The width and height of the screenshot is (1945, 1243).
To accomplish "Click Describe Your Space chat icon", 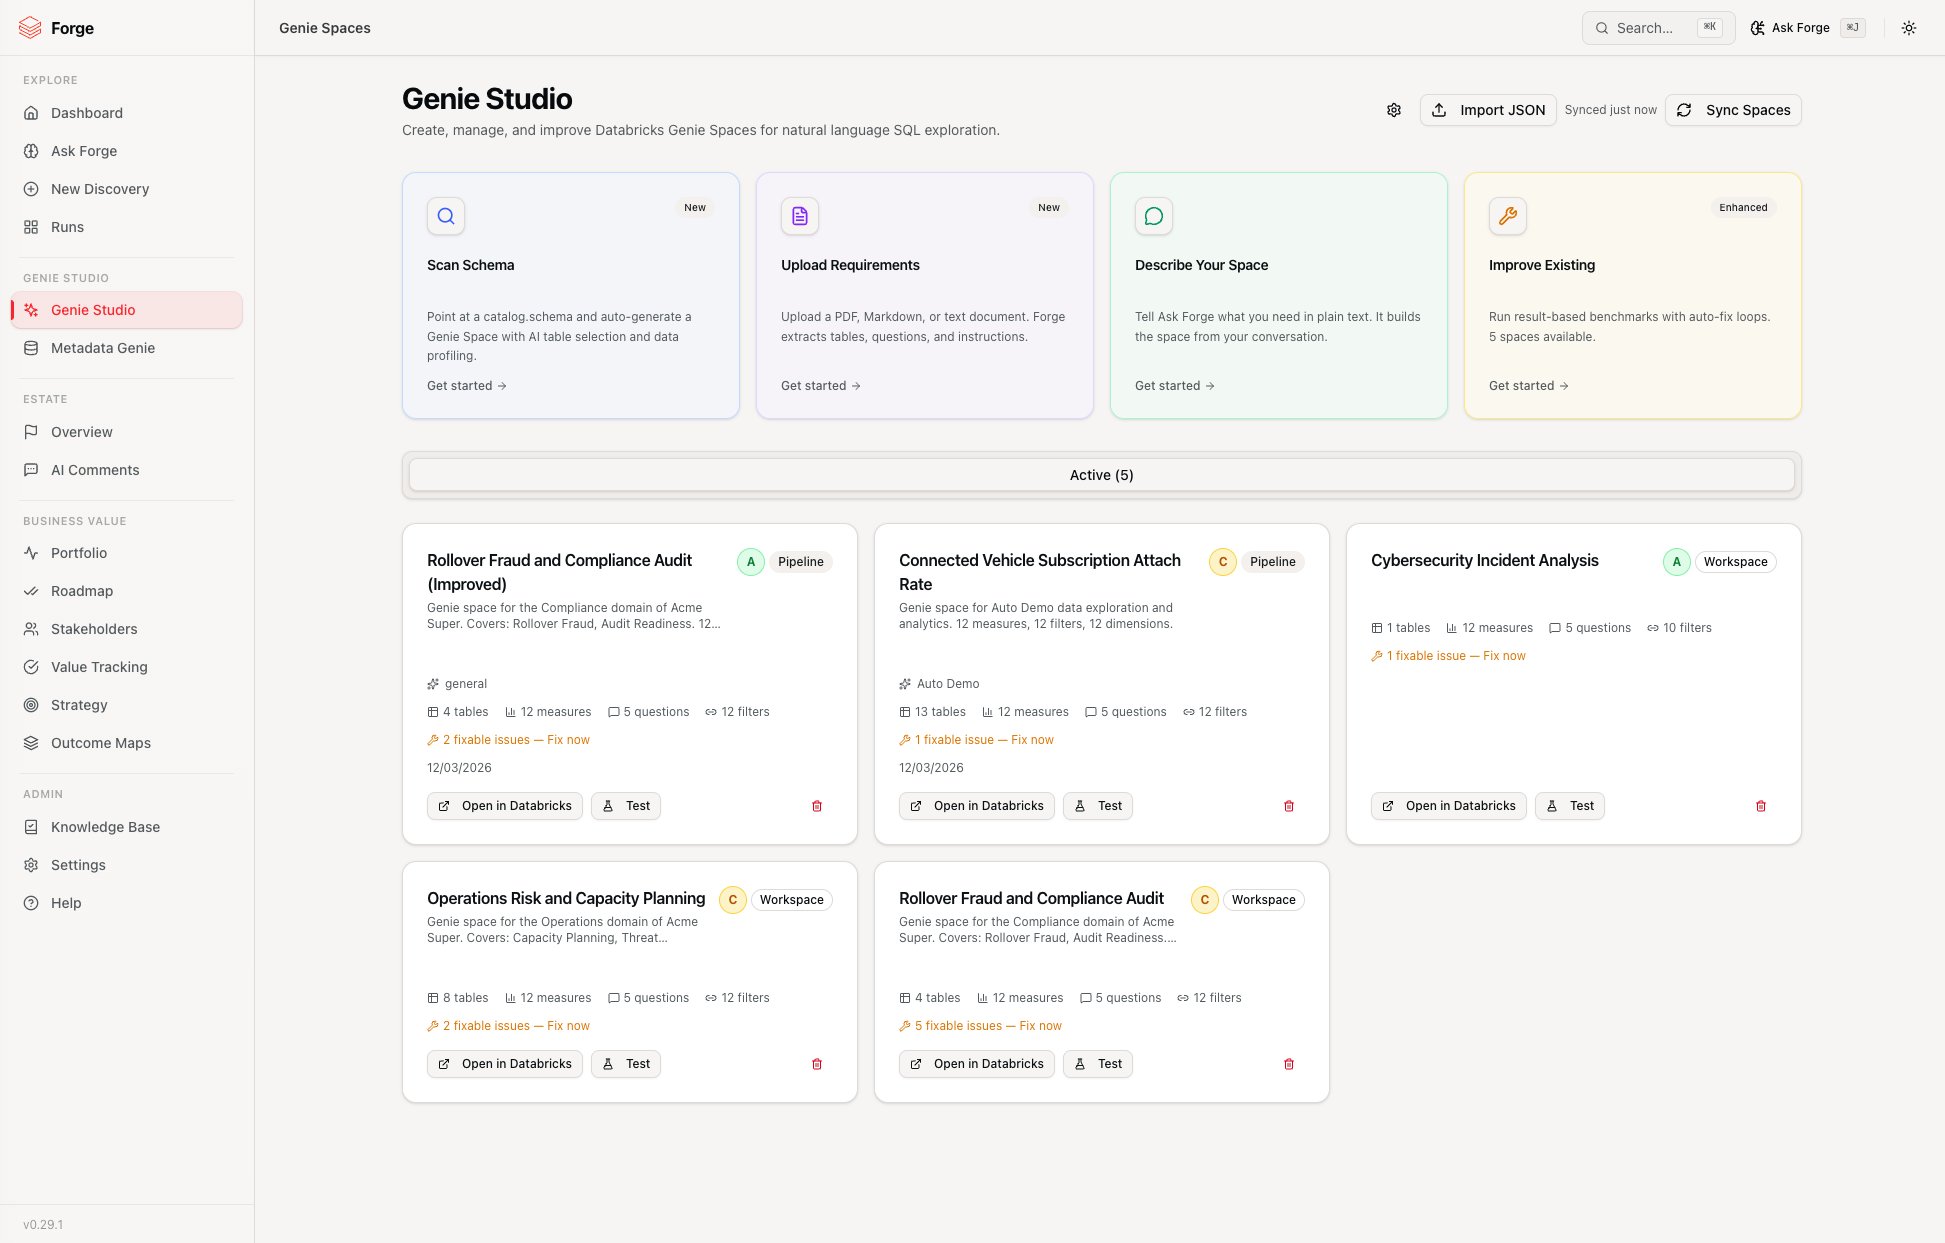I will pos(1154,216).
